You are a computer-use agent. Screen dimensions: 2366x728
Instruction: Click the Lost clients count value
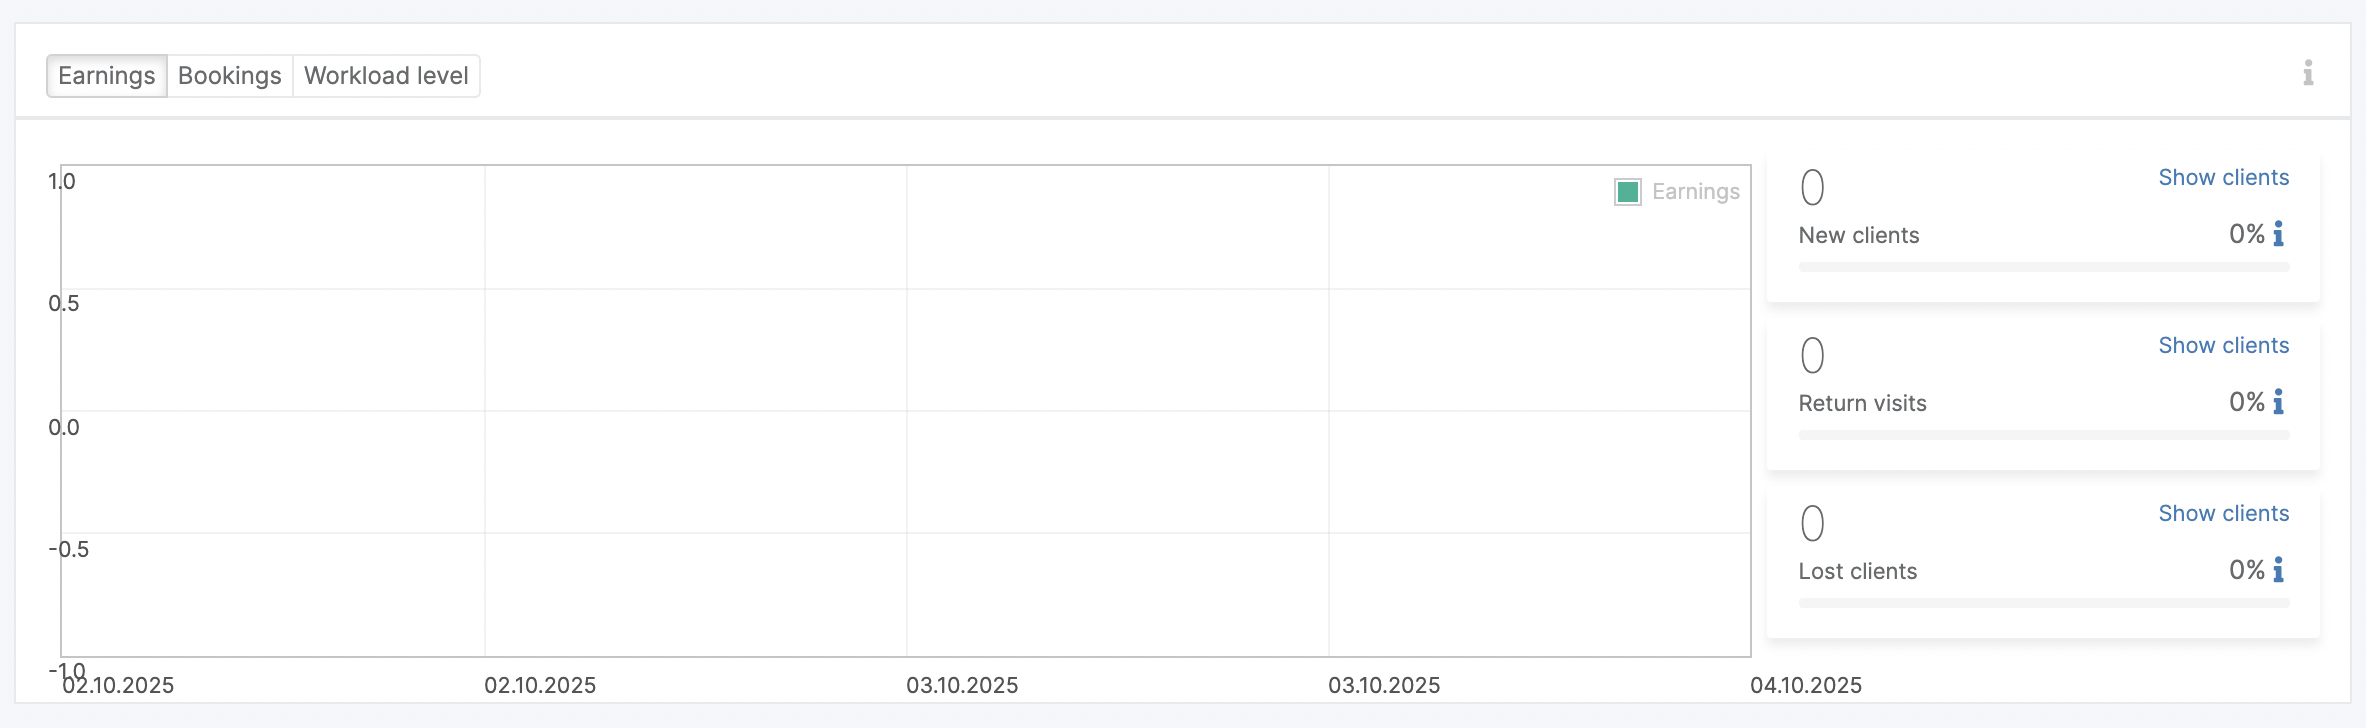pyautogui.click(x=1812, y=524)
